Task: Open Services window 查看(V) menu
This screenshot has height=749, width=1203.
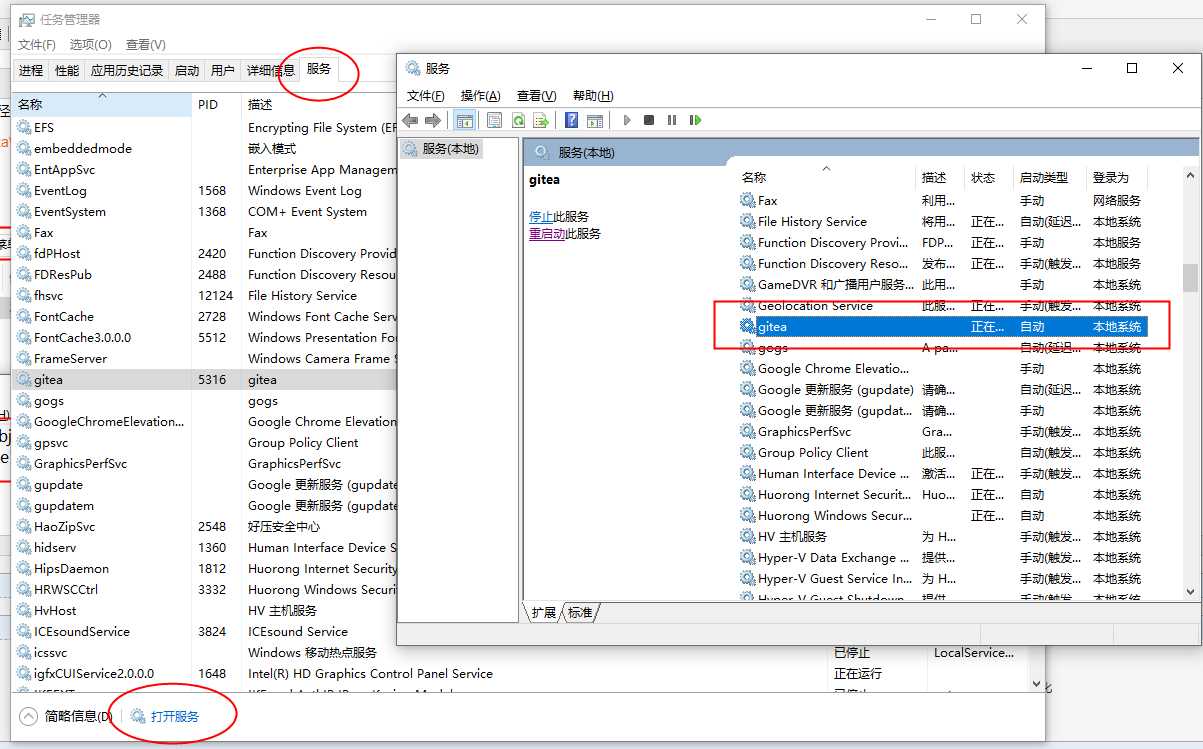Action: pyautogui.click(x=537, y=96)
